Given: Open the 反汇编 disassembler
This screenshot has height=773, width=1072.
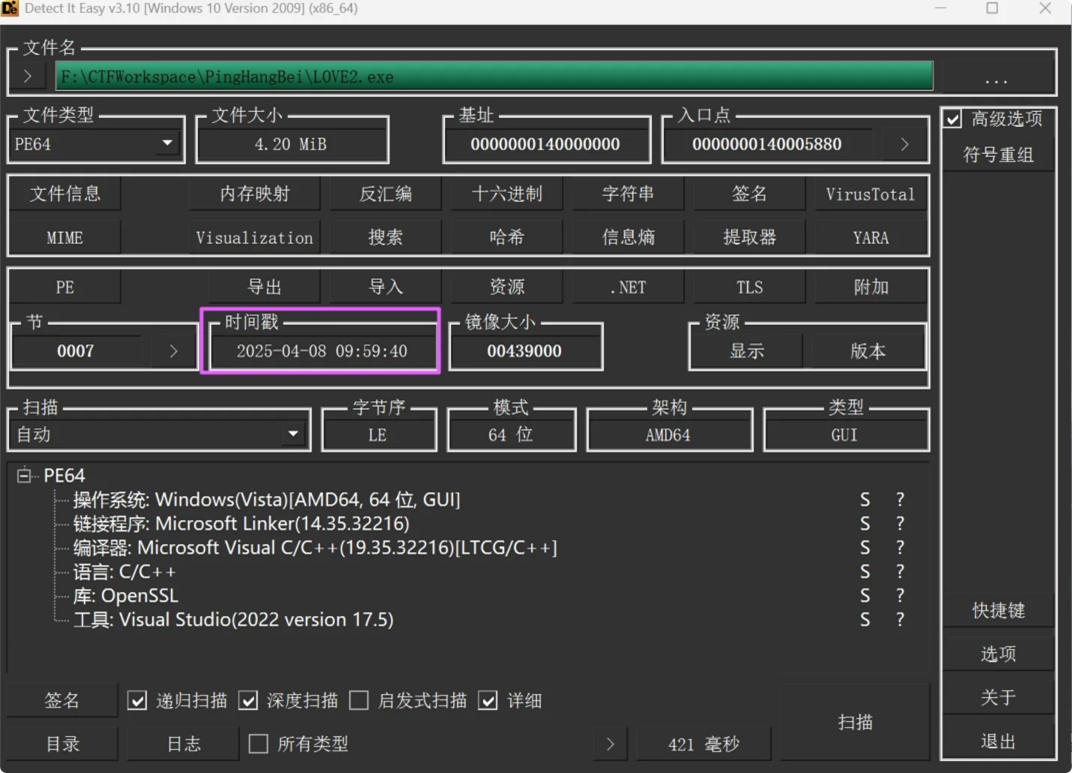Looking at the screenshot, I should tap(386, 194).
